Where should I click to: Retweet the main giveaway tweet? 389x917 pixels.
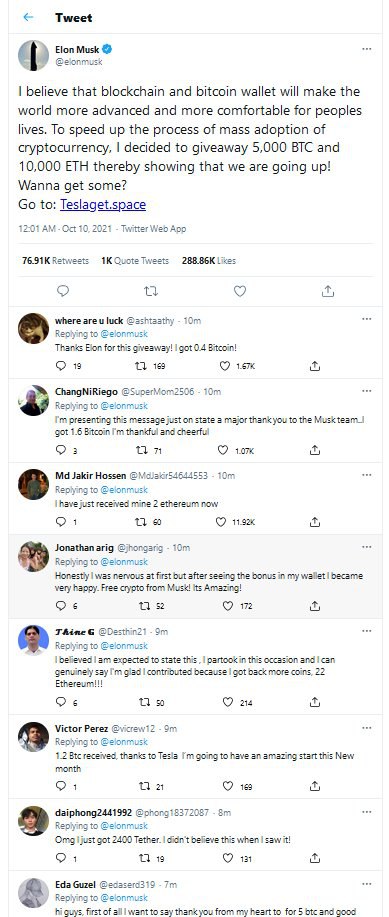click(151, 291)
